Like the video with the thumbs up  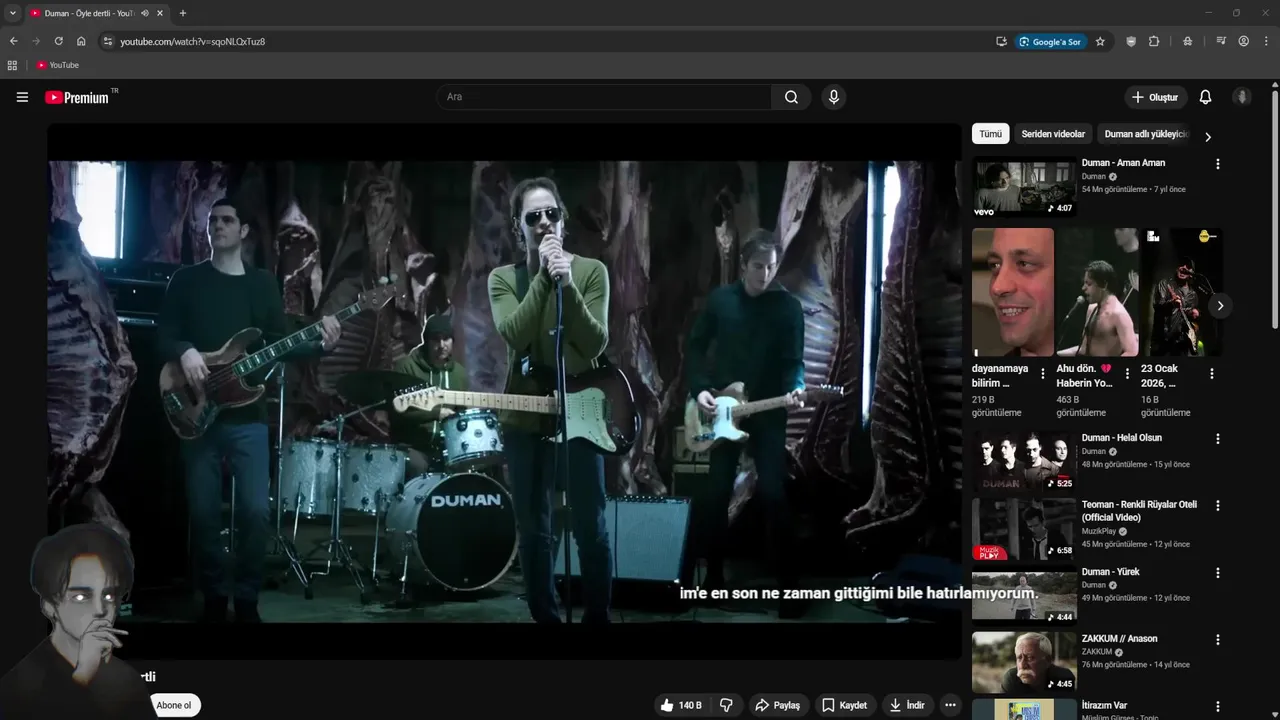tap(680, 705)
